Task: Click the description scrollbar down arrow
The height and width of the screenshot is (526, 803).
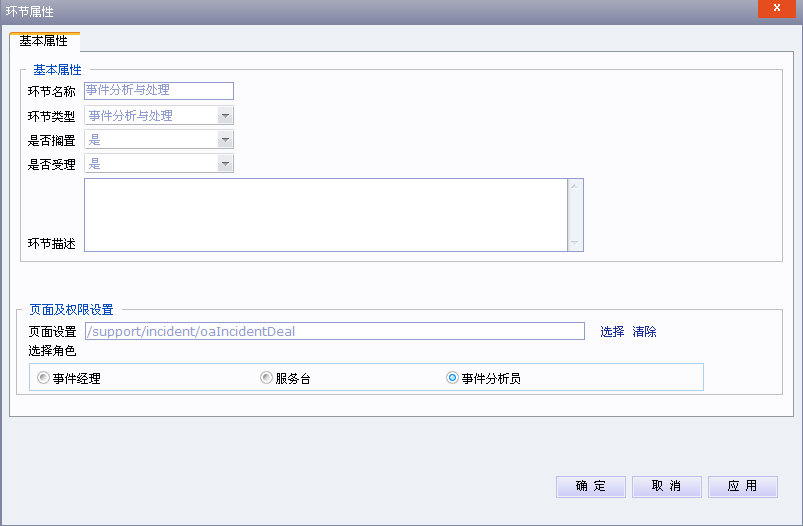Action: point(574,243)
